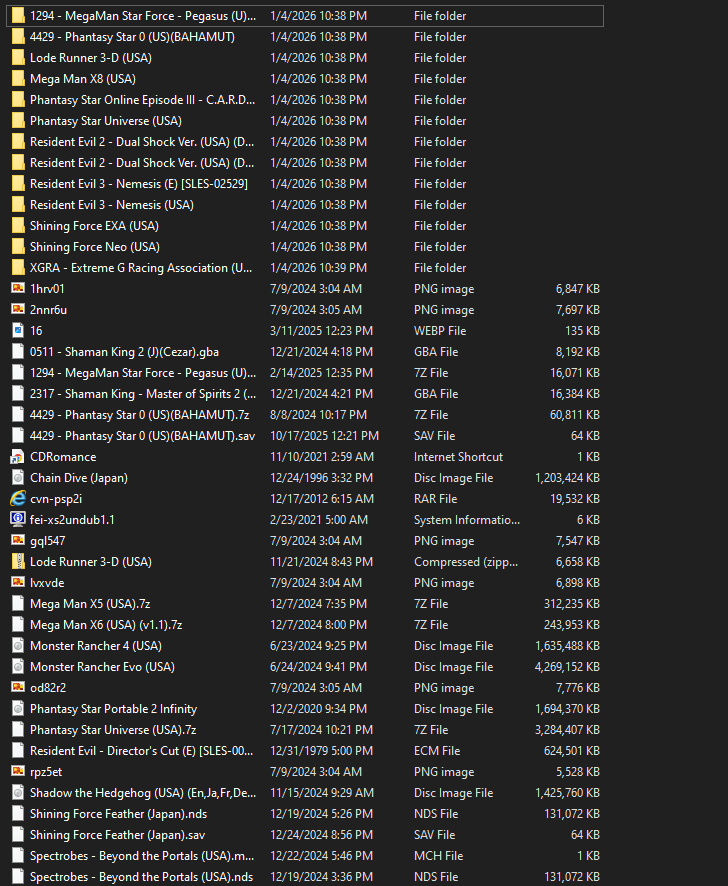The height and width of the screenshot is (886, 728).
Task: Click the folder icon for Phantasy Star Online Episode III
Action: click(18, 99)
